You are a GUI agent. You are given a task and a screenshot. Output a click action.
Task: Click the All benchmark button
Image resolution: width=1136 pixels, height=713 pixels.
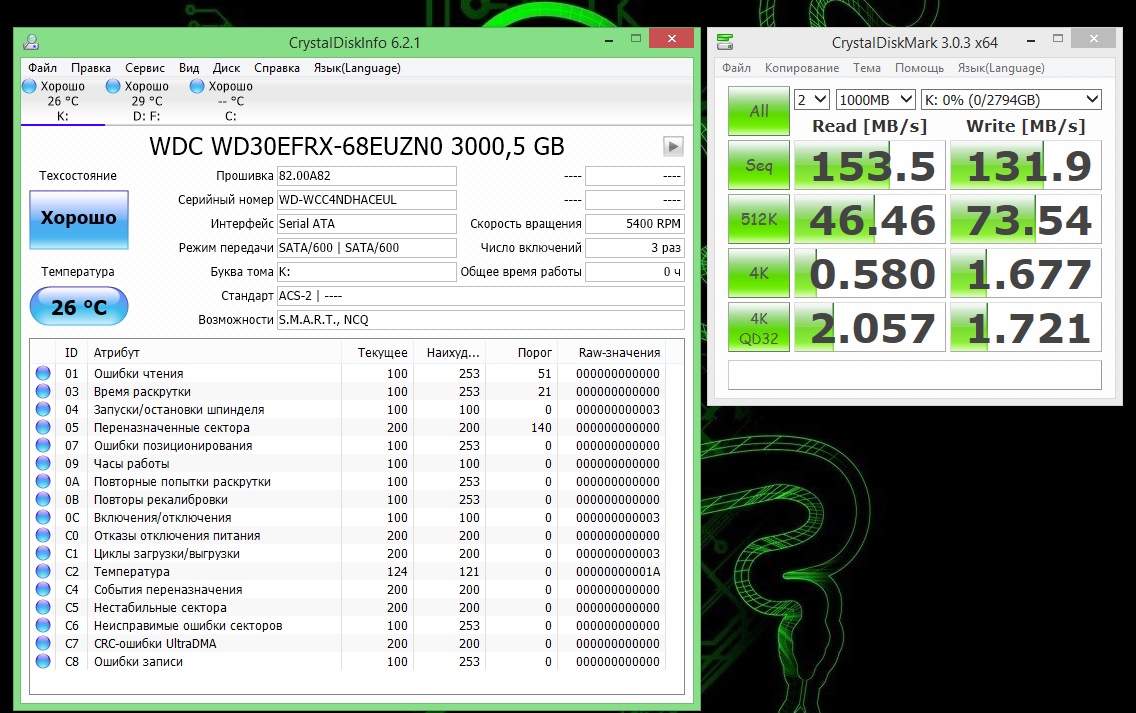759,111
